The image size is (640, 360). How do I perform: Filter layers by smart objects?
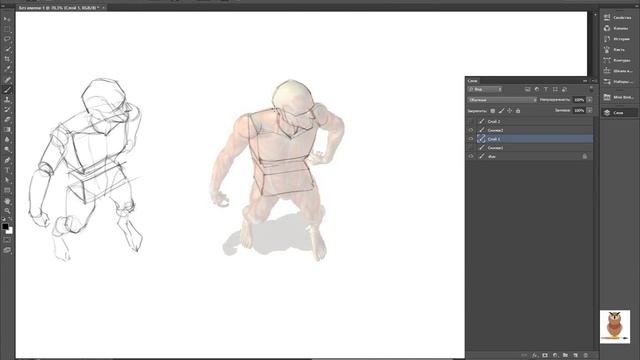(564, 89)
